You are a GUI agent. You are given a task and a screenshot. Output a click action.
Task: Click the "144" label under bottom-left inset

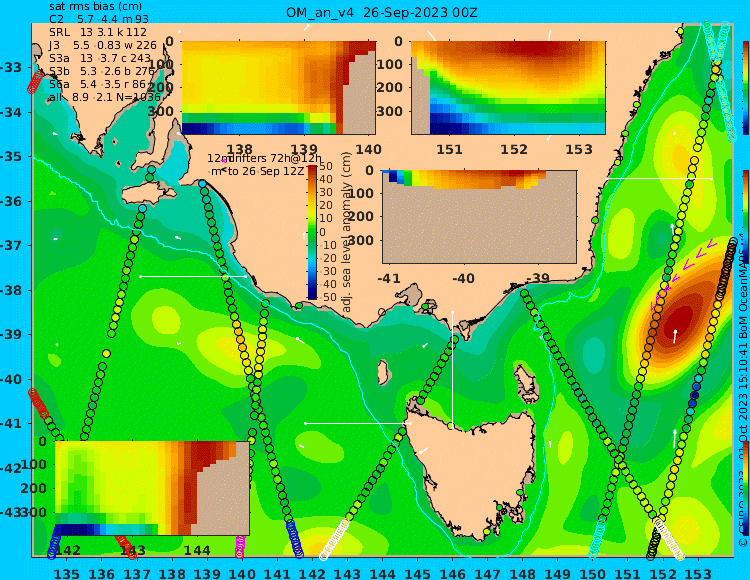197,550
